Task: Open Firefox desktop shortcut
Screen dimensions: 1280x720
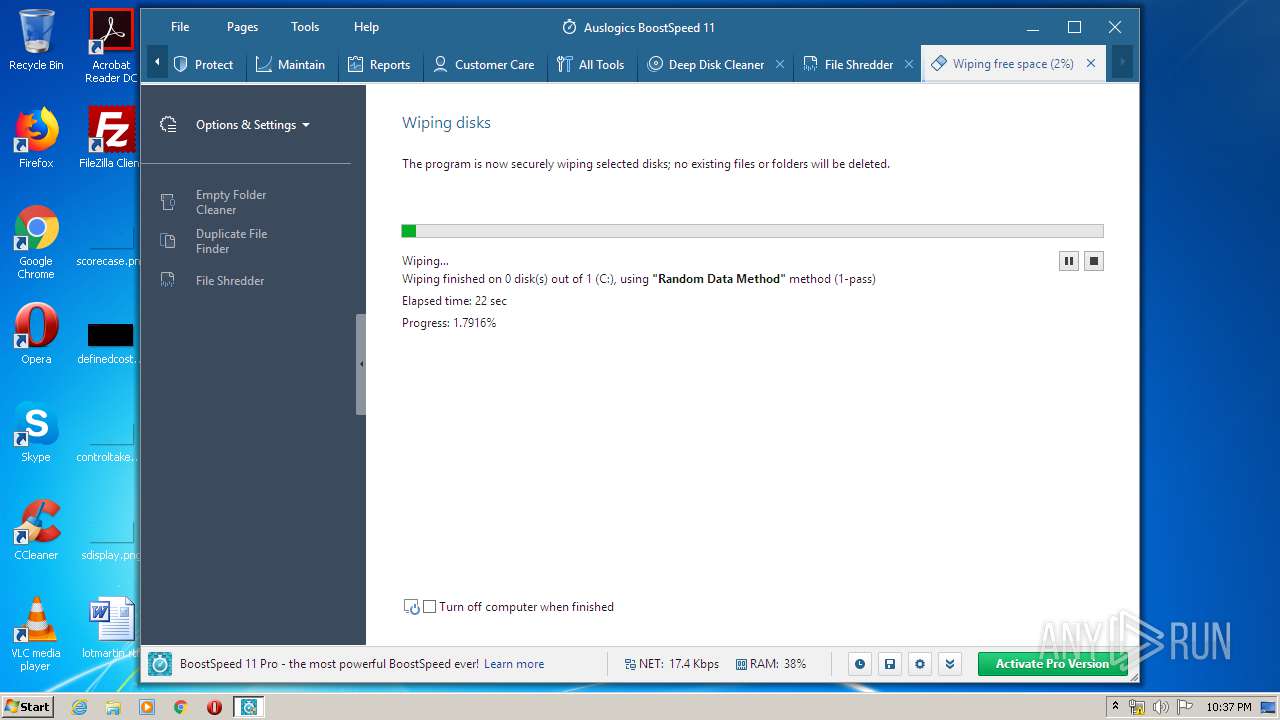Action: [x=36, y=137]
